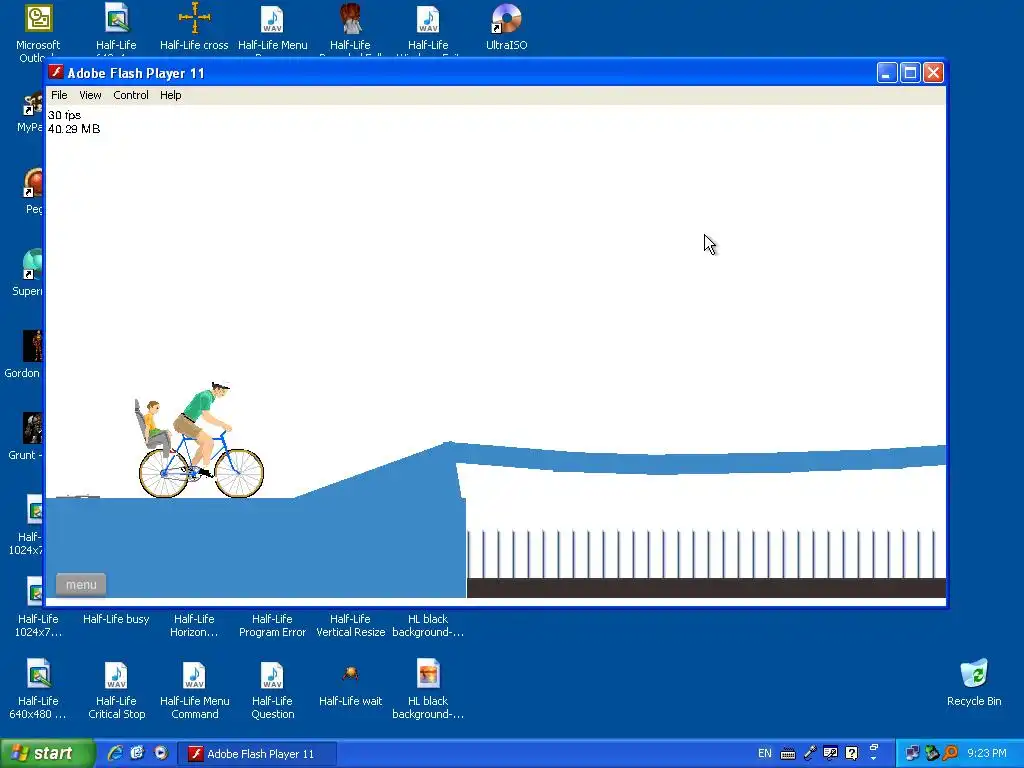Select the Half-Life Vertical Resize desktop label
The height and width of the screenshot is (768, 1024).
point(351,626)
